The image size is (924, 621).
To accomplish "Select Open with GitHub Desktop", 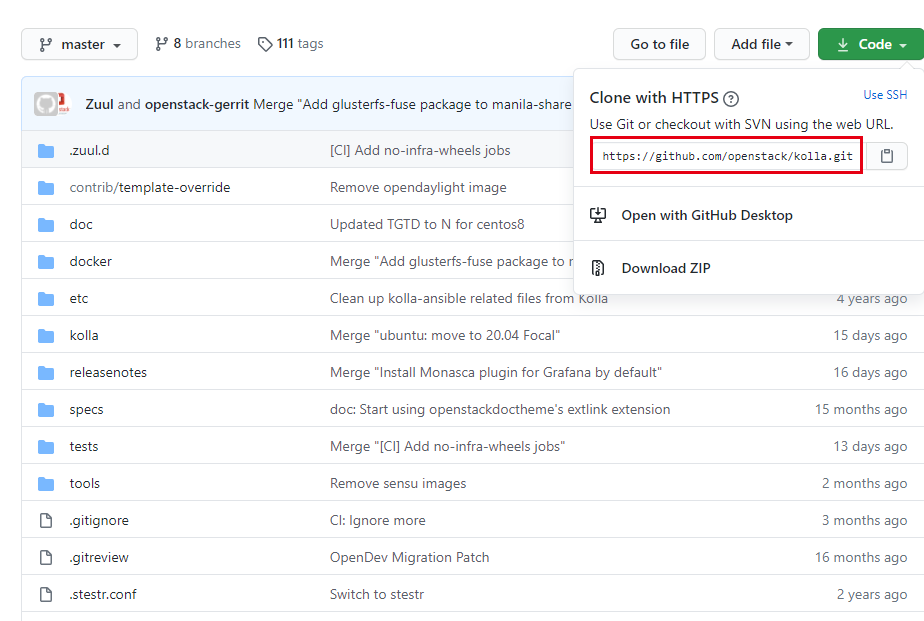I will [707, 215].
